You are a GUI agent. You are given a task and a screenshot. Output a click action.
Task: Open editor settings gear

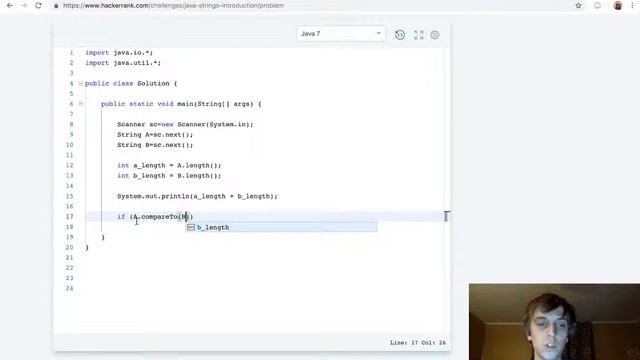pos(435,35)
